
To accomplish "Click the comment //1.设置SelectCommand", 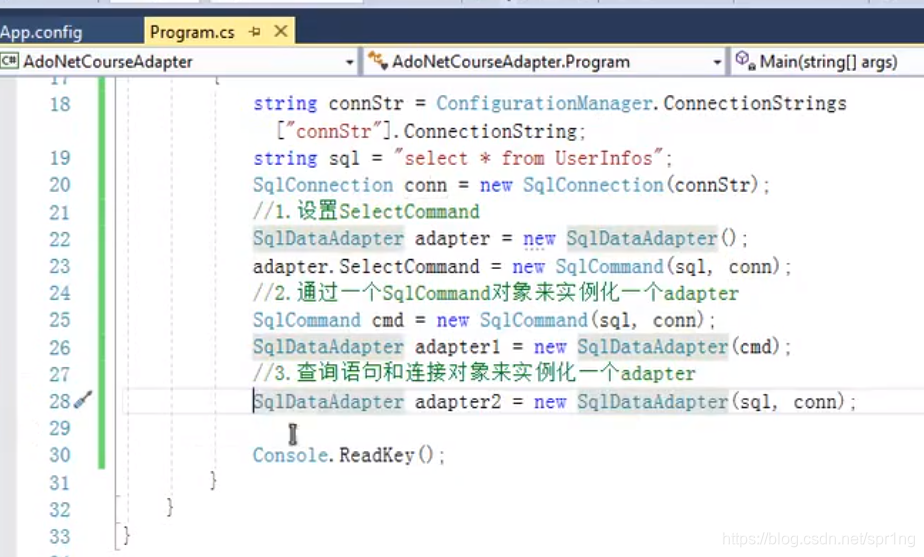I will pos(367,211).
